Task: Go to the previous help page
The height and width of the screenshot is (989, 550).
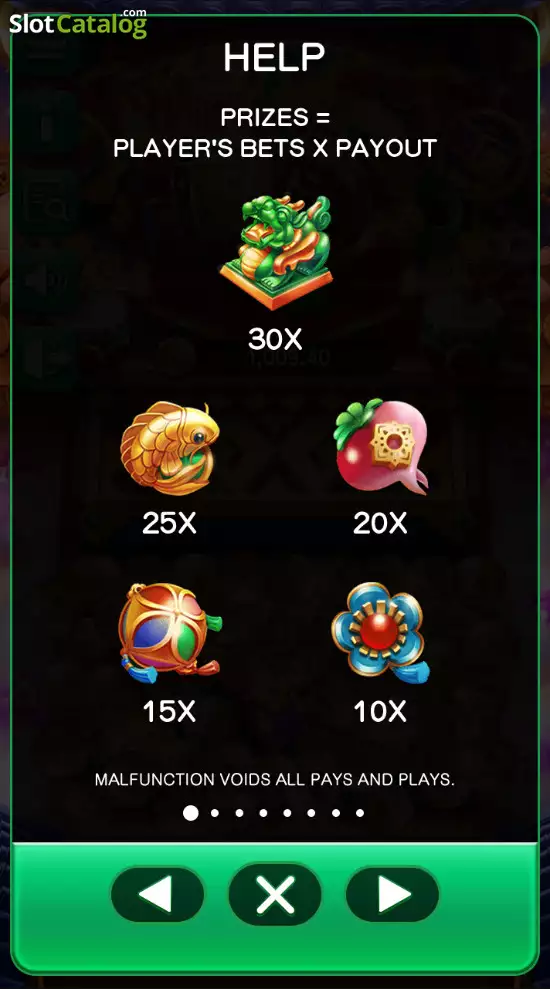Action: (158, 894)
